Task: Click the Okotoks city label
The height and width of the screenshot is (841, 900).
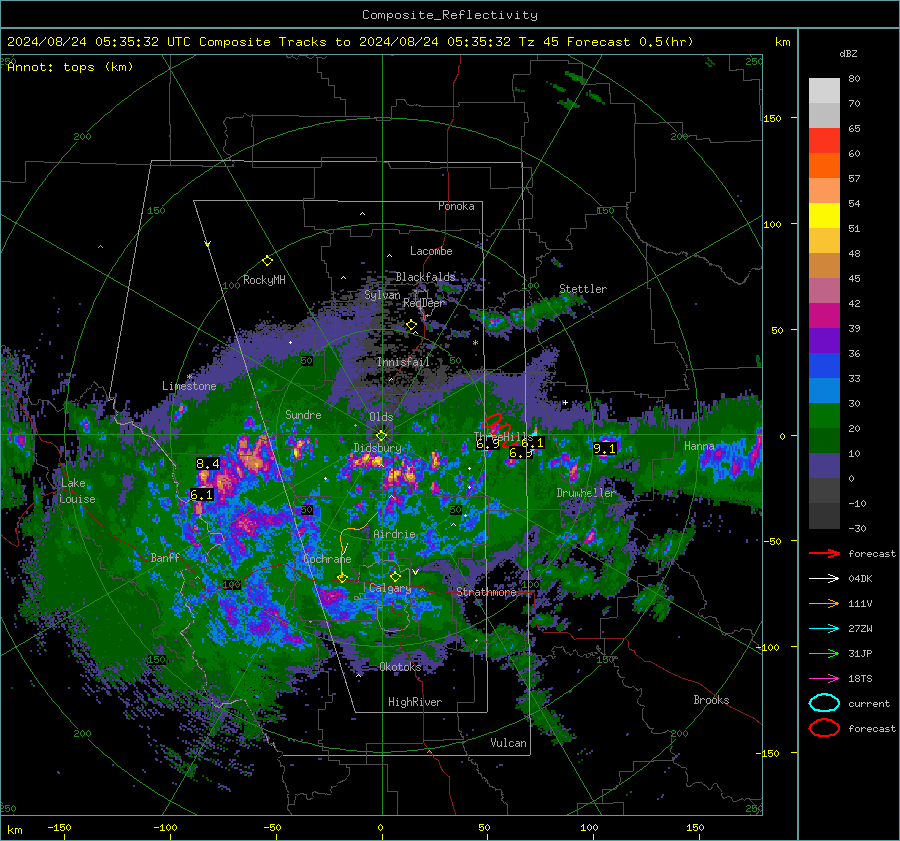Action: 400,667
